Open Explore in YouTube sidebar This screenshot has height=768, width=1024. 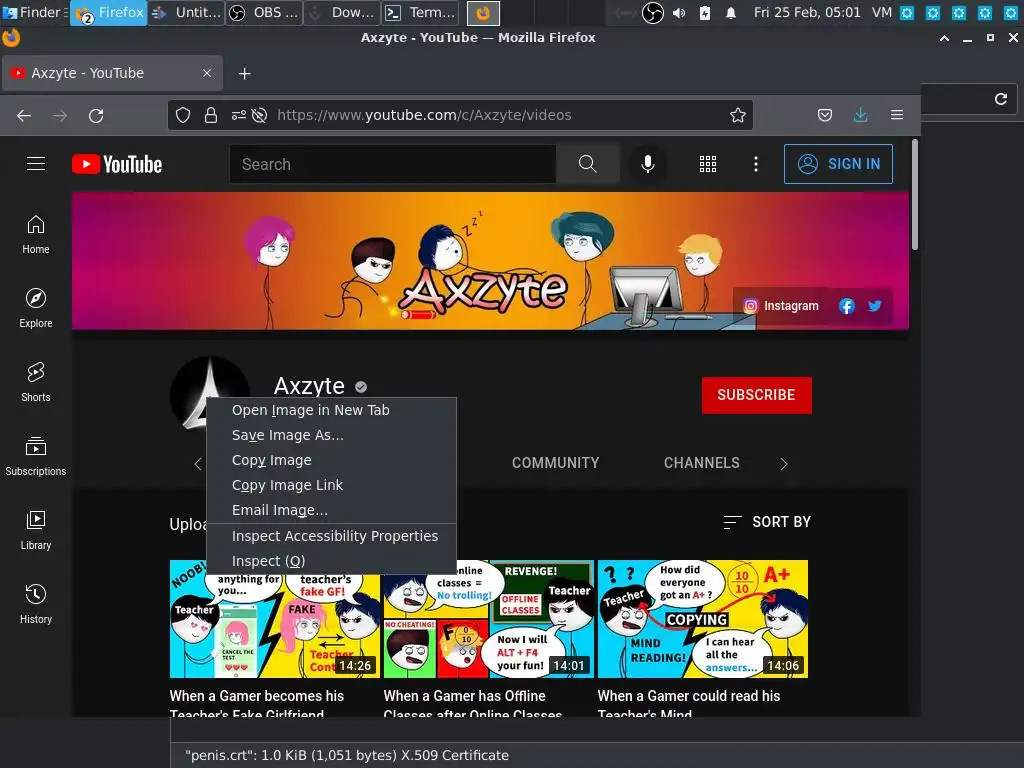36,308
